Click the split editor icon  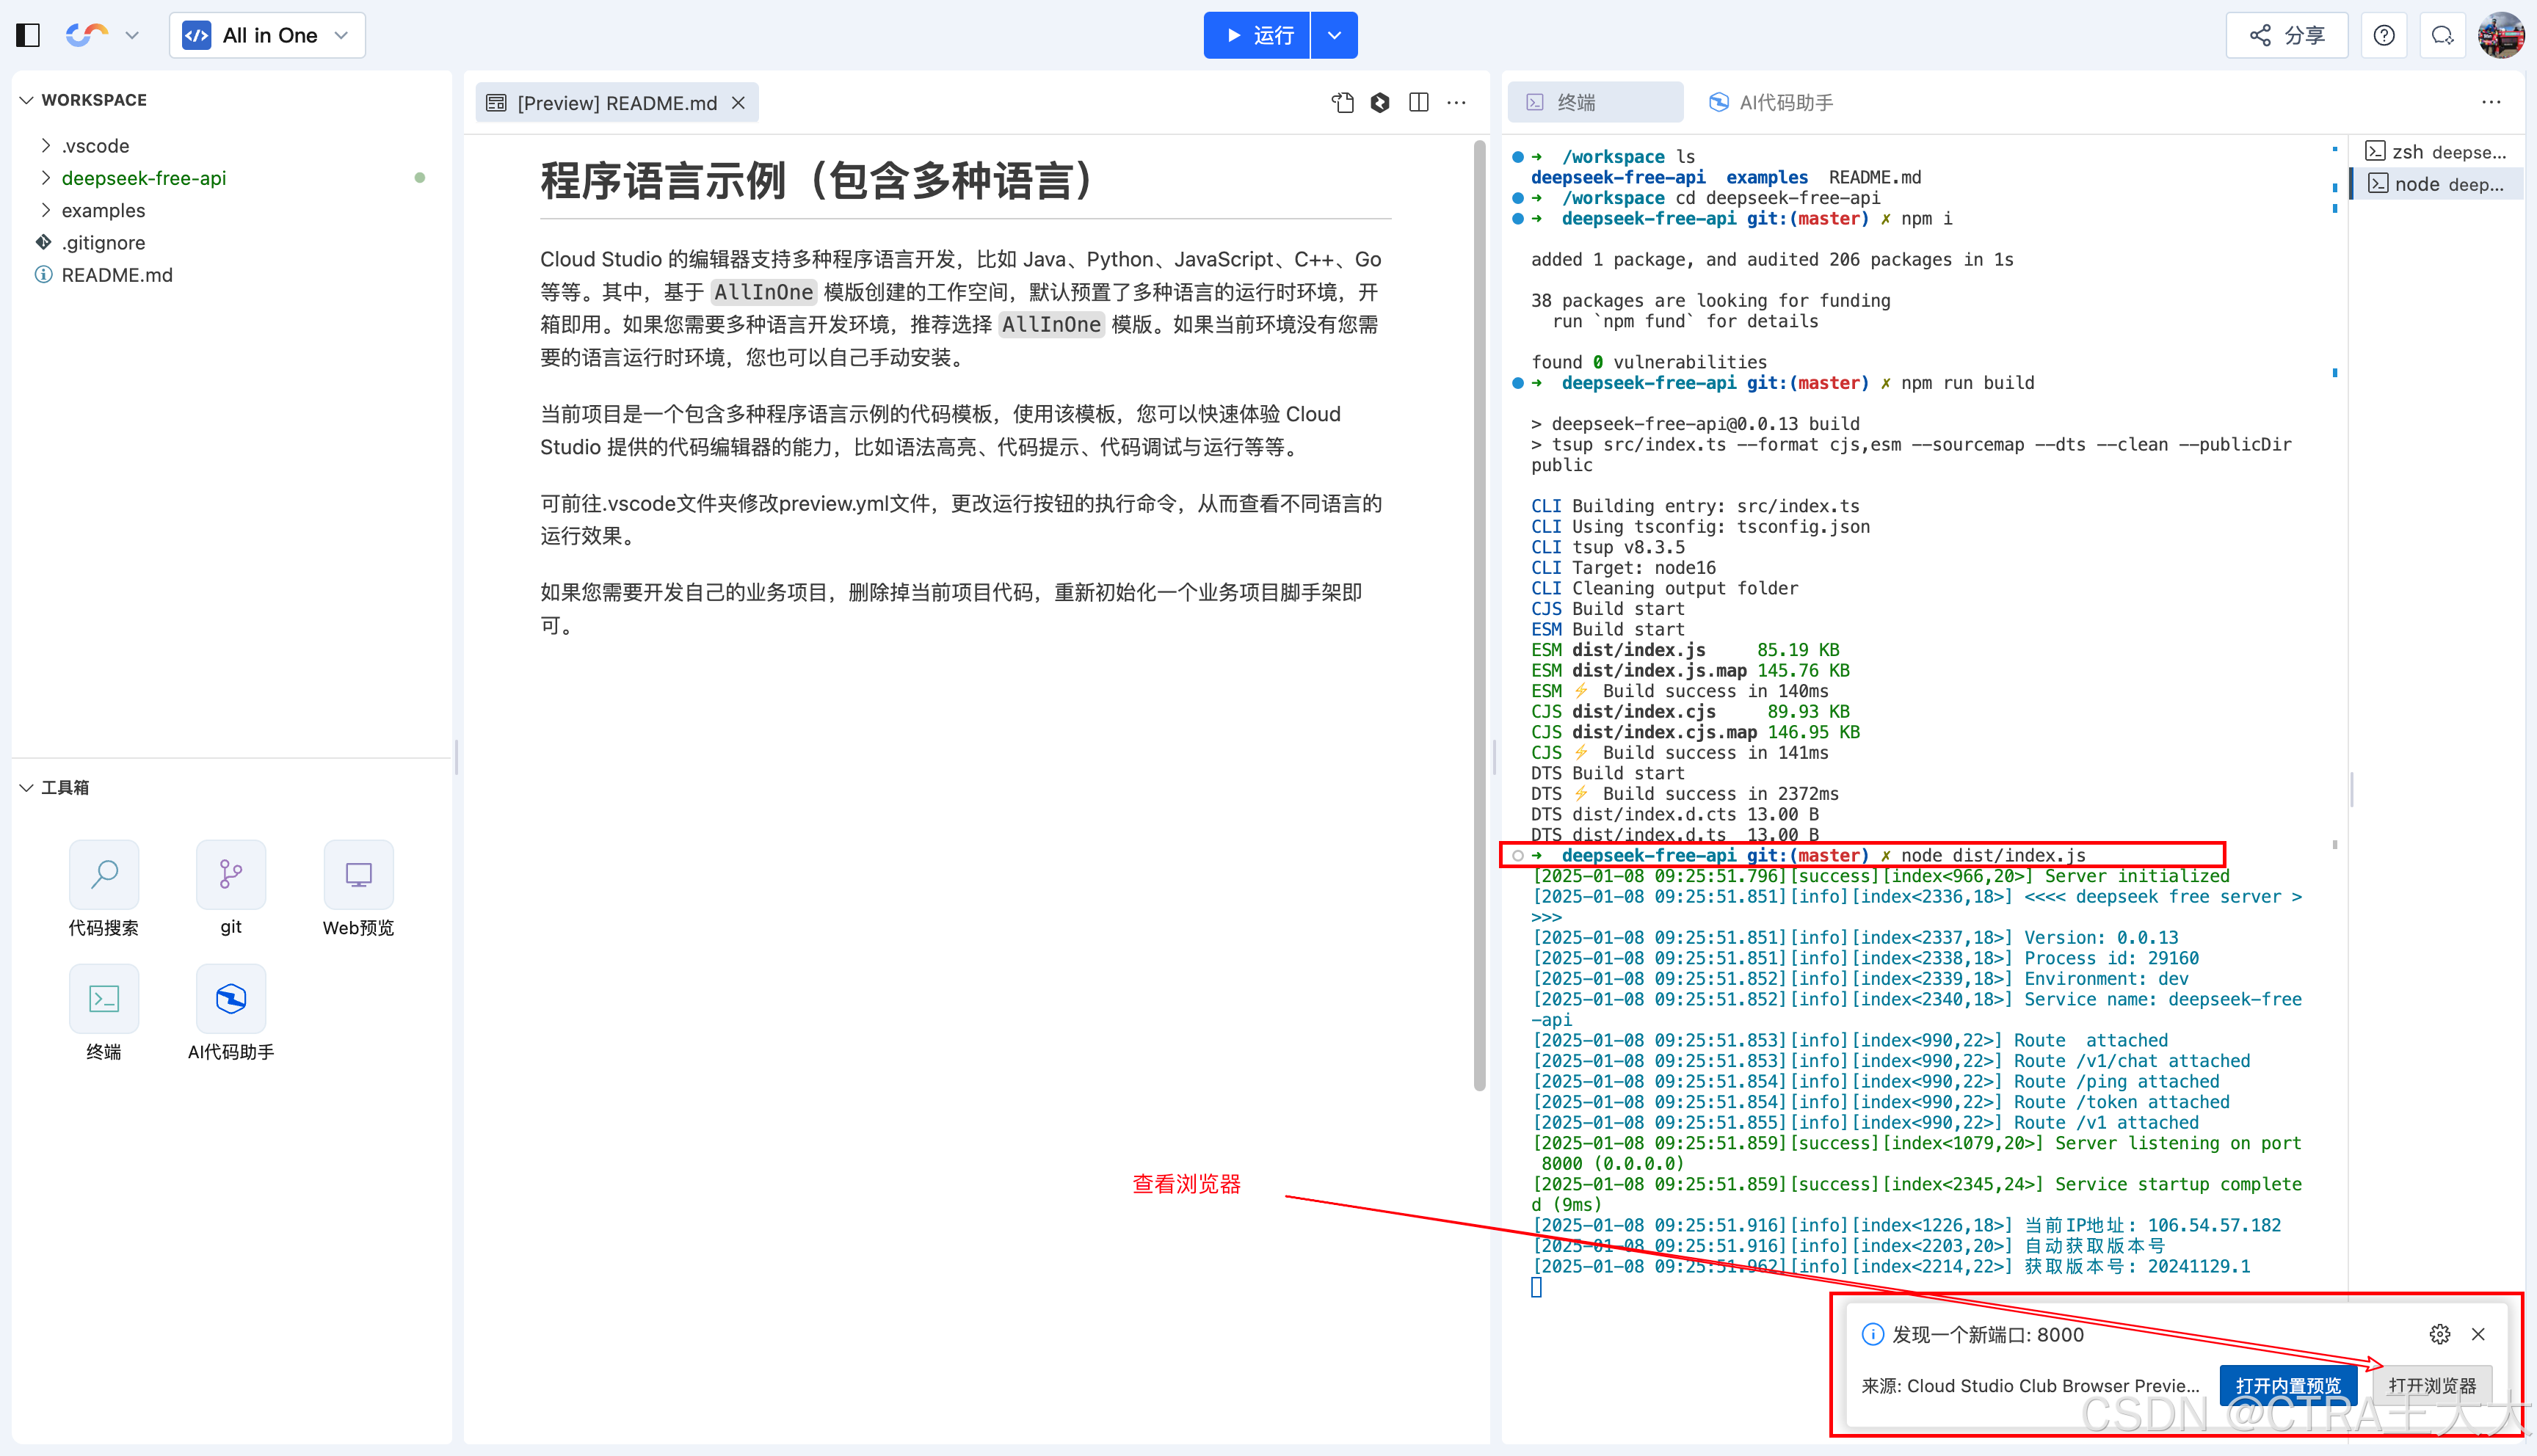coord(1418,102)
